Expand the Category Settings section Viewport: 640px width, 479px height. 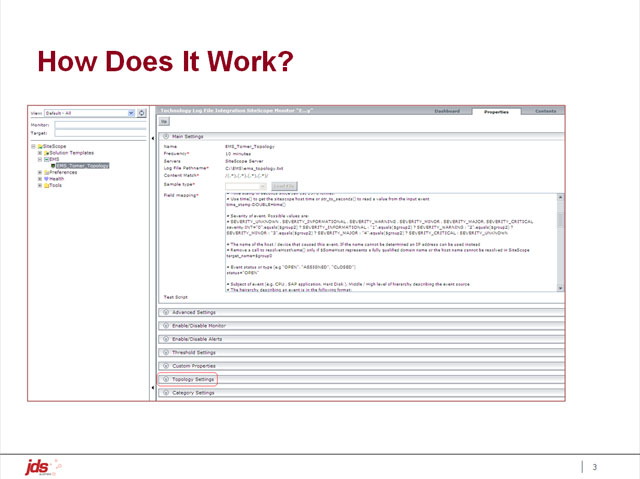coord(166,393)
